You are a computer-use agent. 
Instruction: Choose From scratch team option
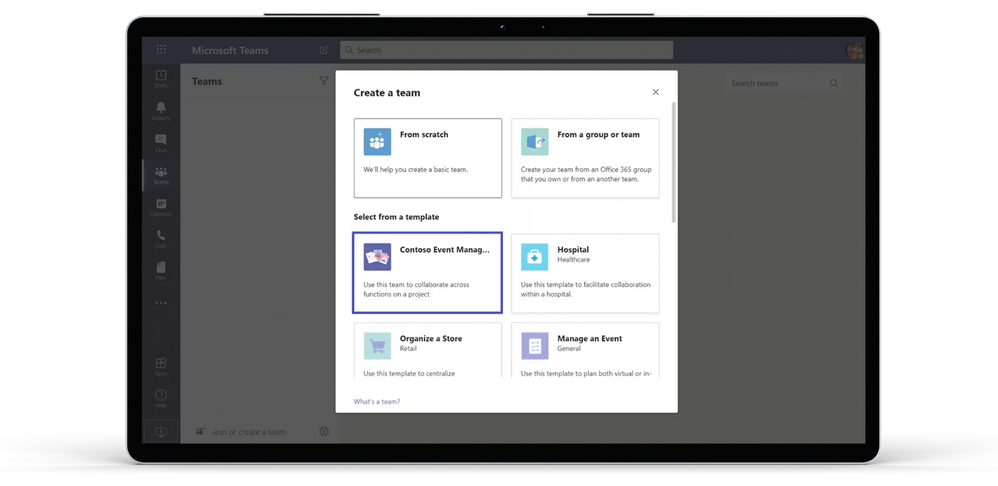coord(428,158)
